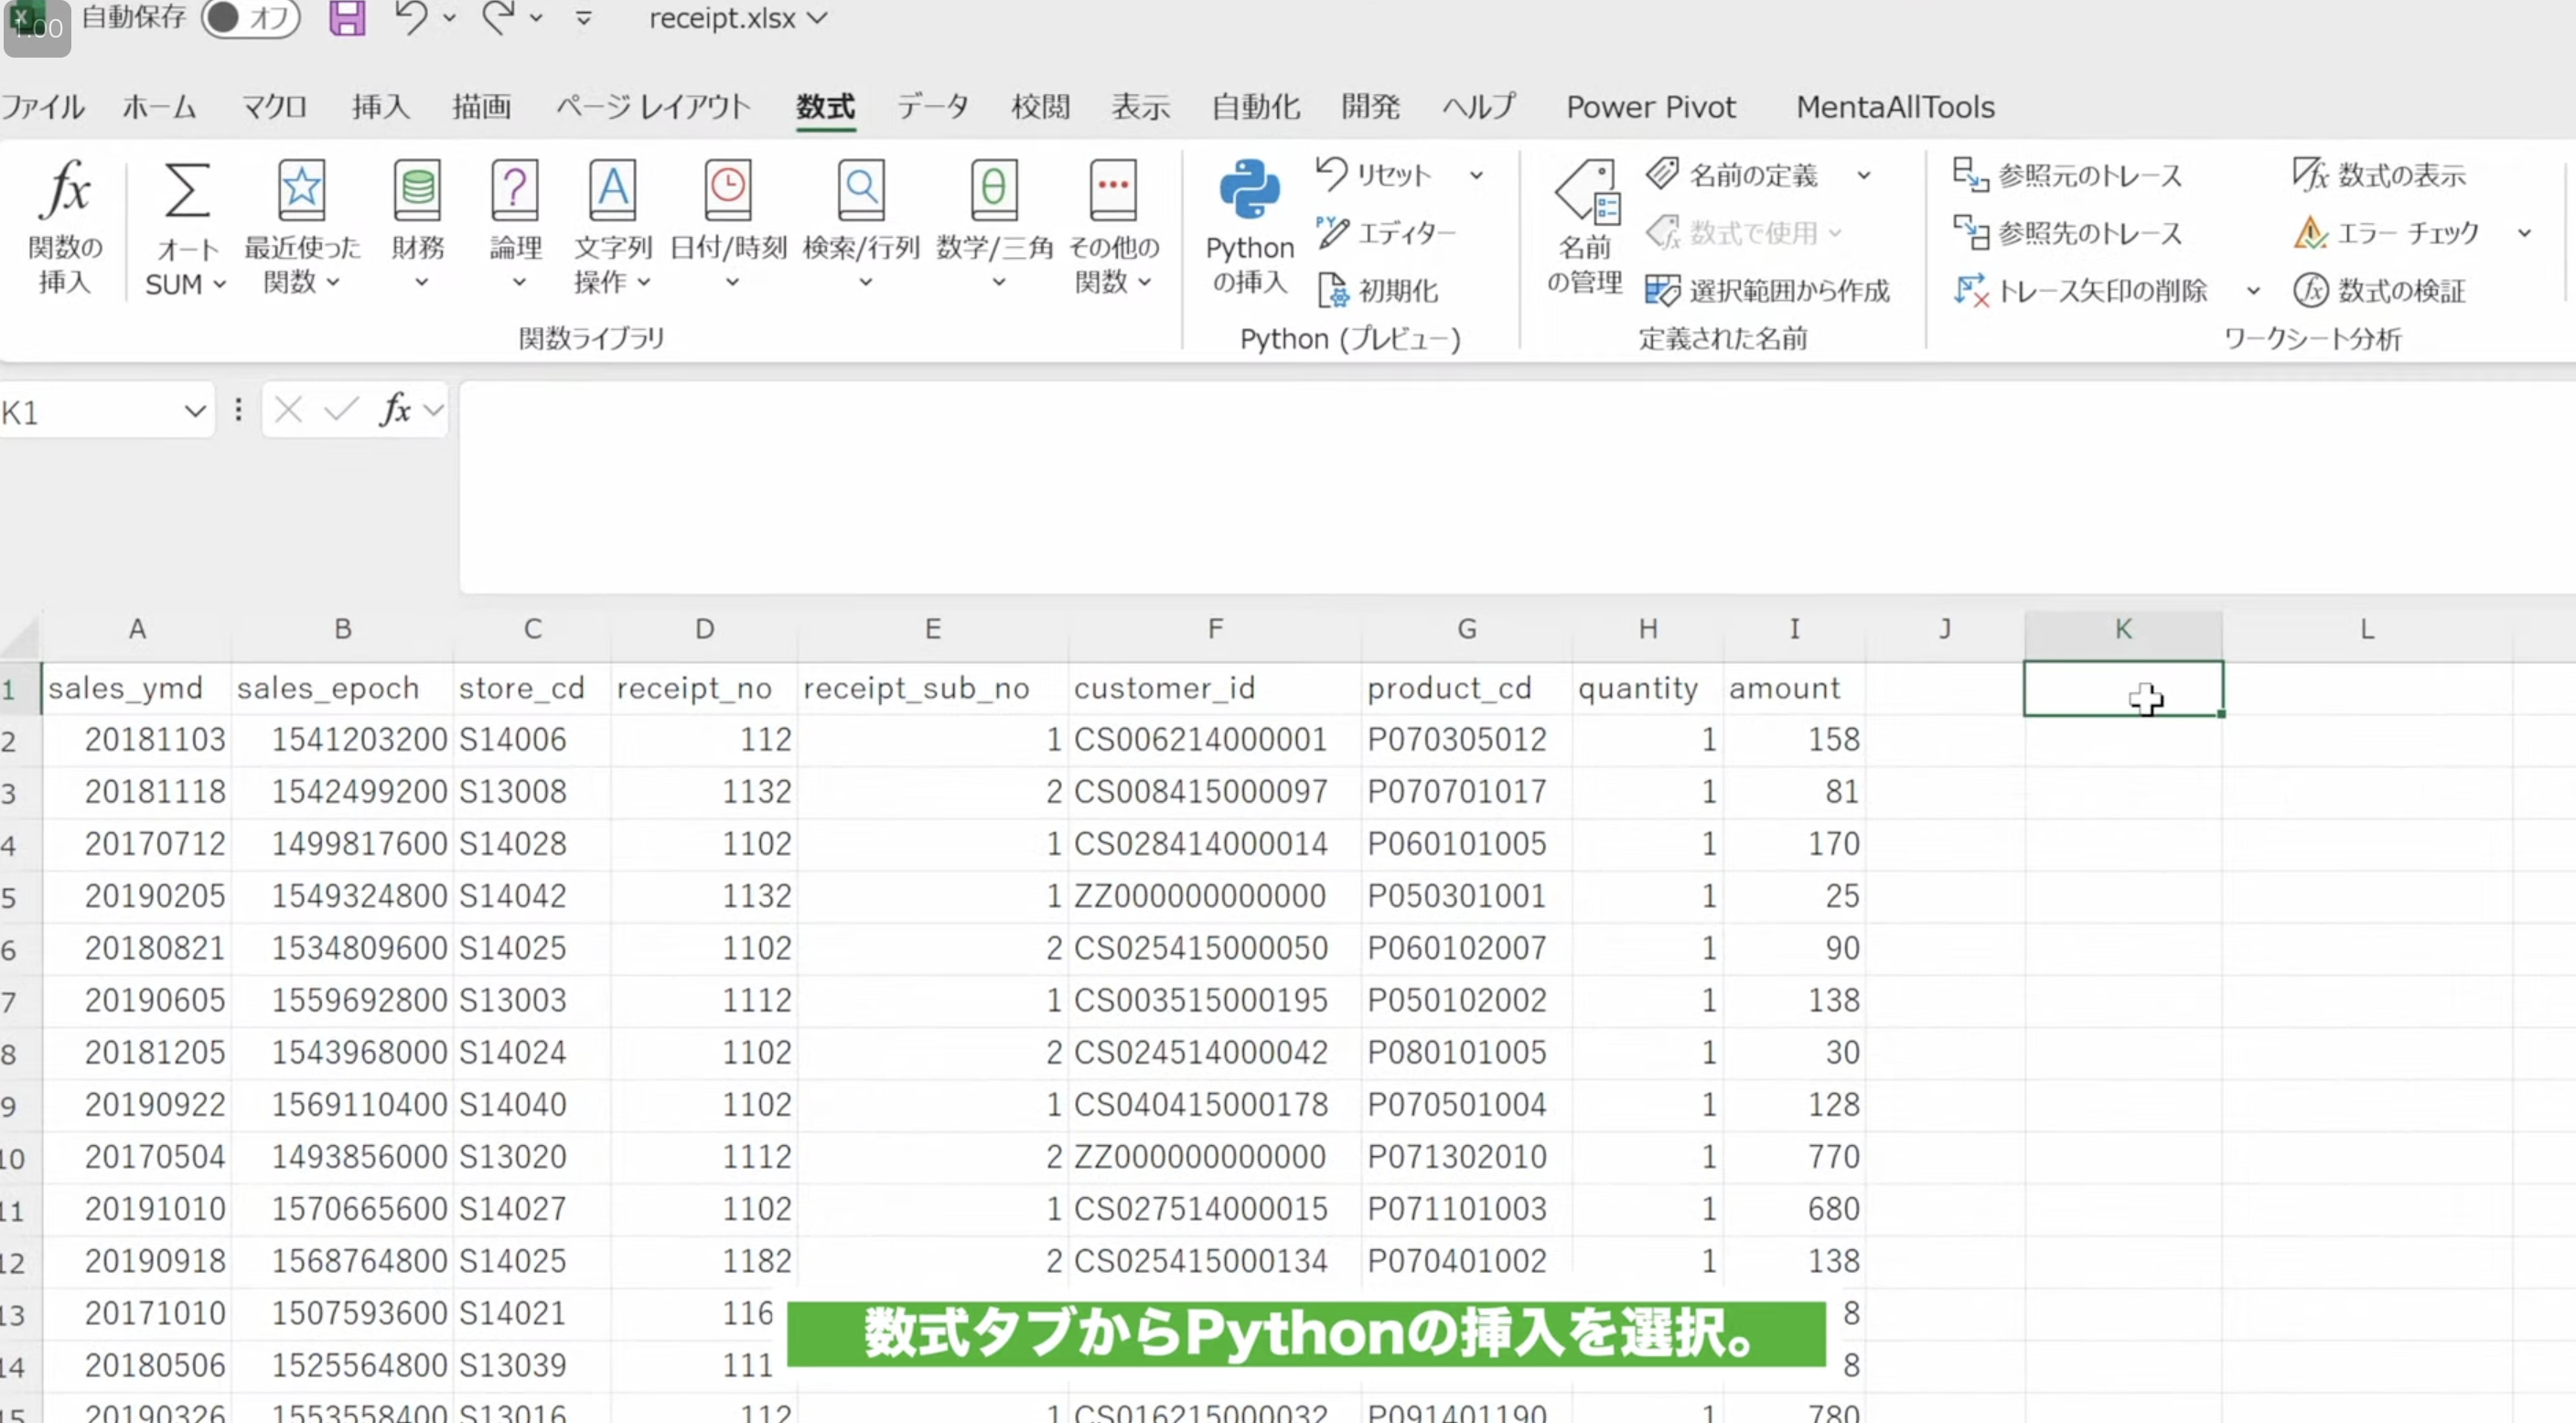Open the 検索/行列 lookup functions icon
This screenshot has width=2576, height=1423.
pyautogui.click(x=861, y=190)
